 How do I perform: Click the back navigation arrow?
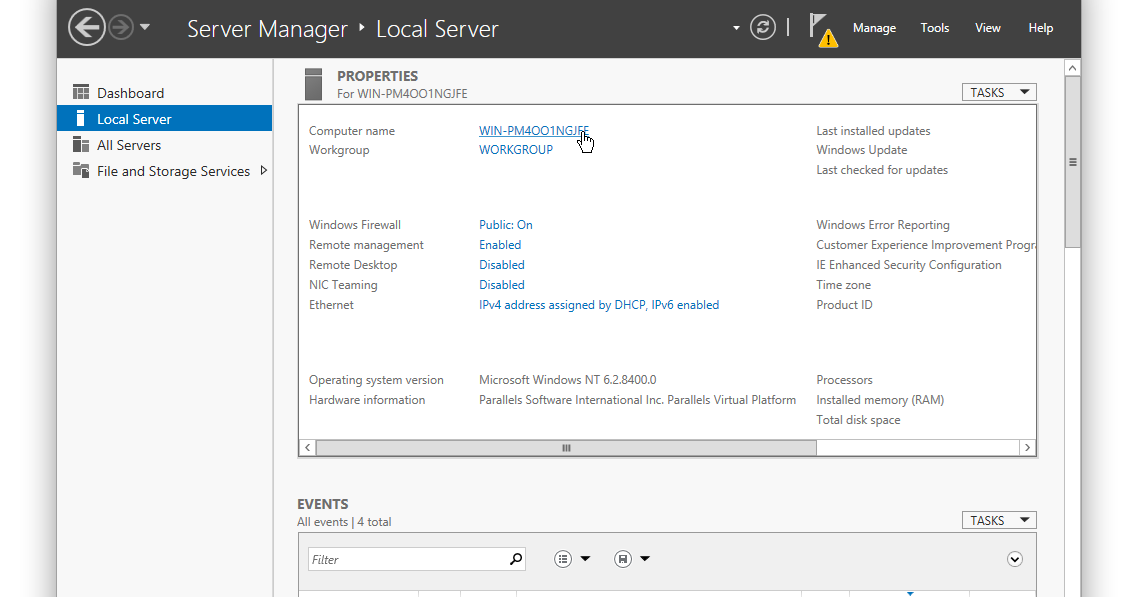(x=87, y=27)
